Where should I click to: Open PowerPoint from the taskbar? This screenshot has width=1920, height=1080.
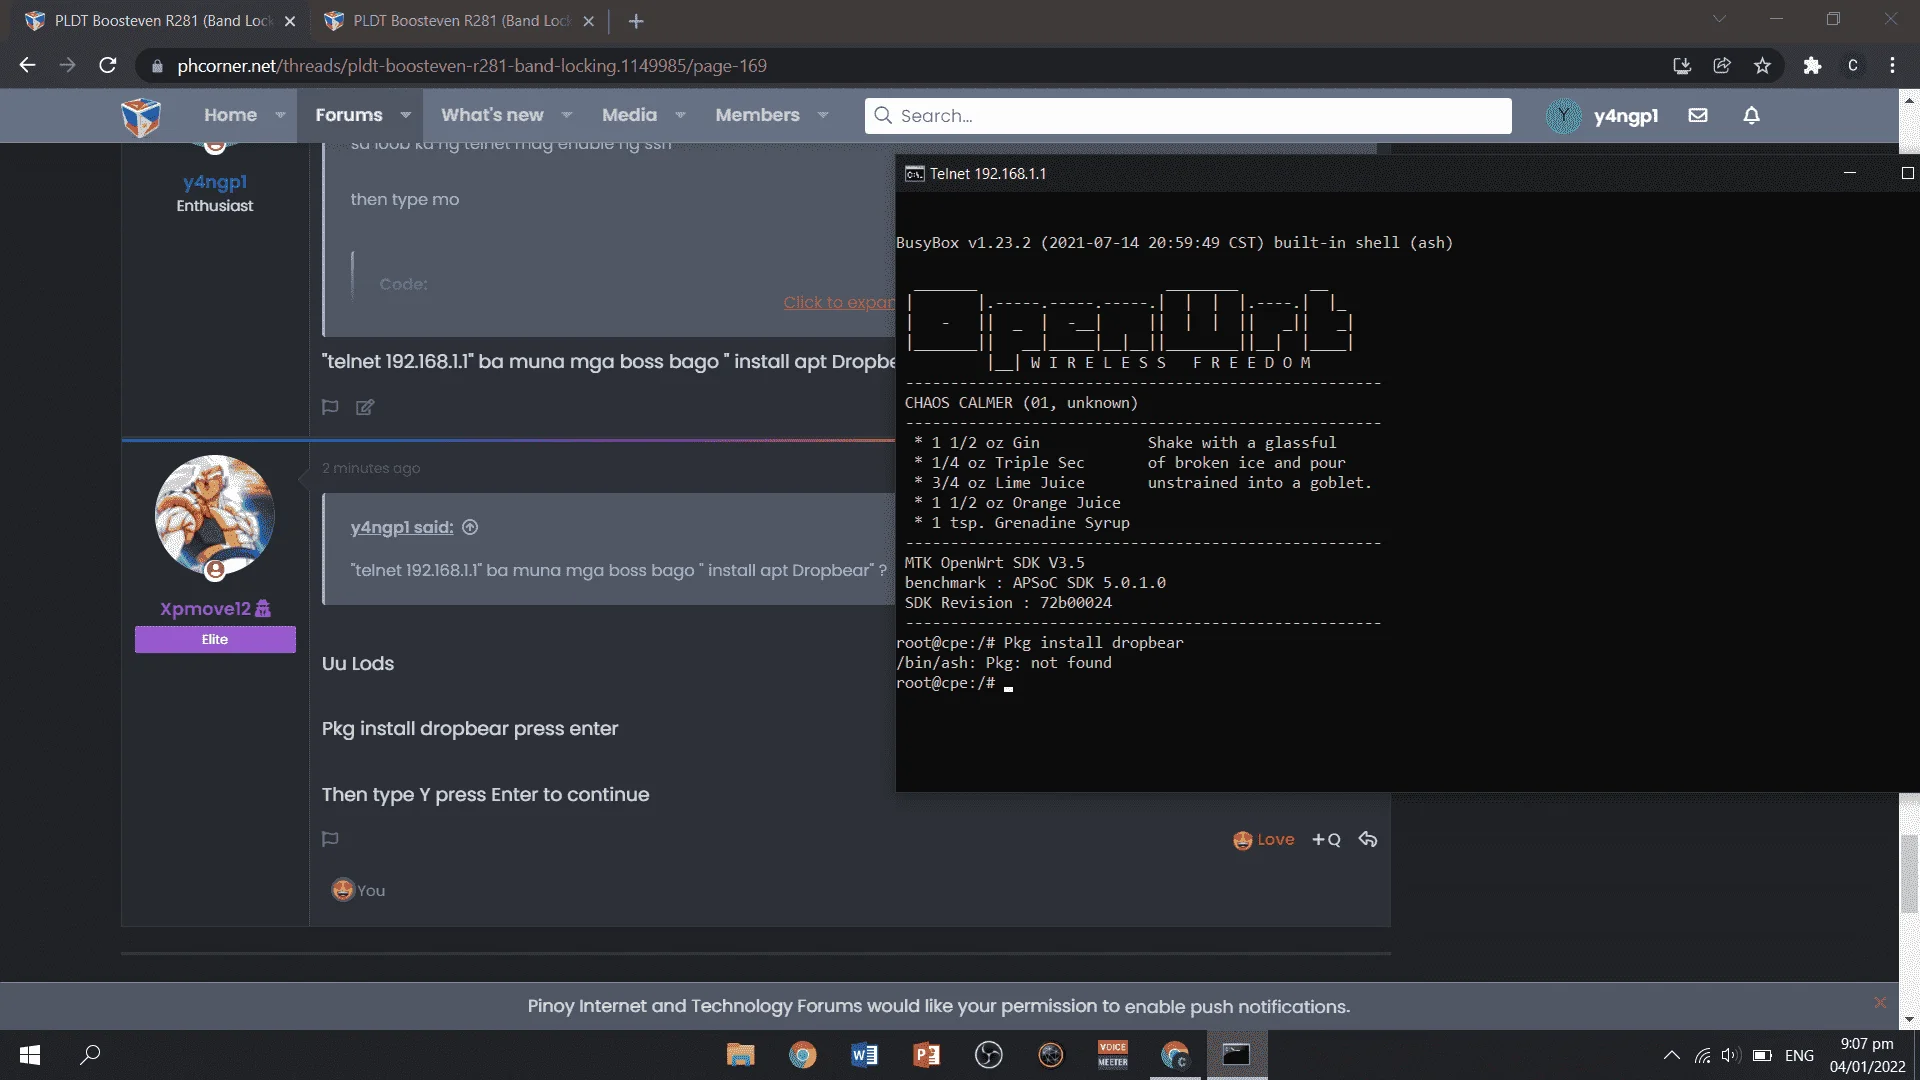point(926,1055)
